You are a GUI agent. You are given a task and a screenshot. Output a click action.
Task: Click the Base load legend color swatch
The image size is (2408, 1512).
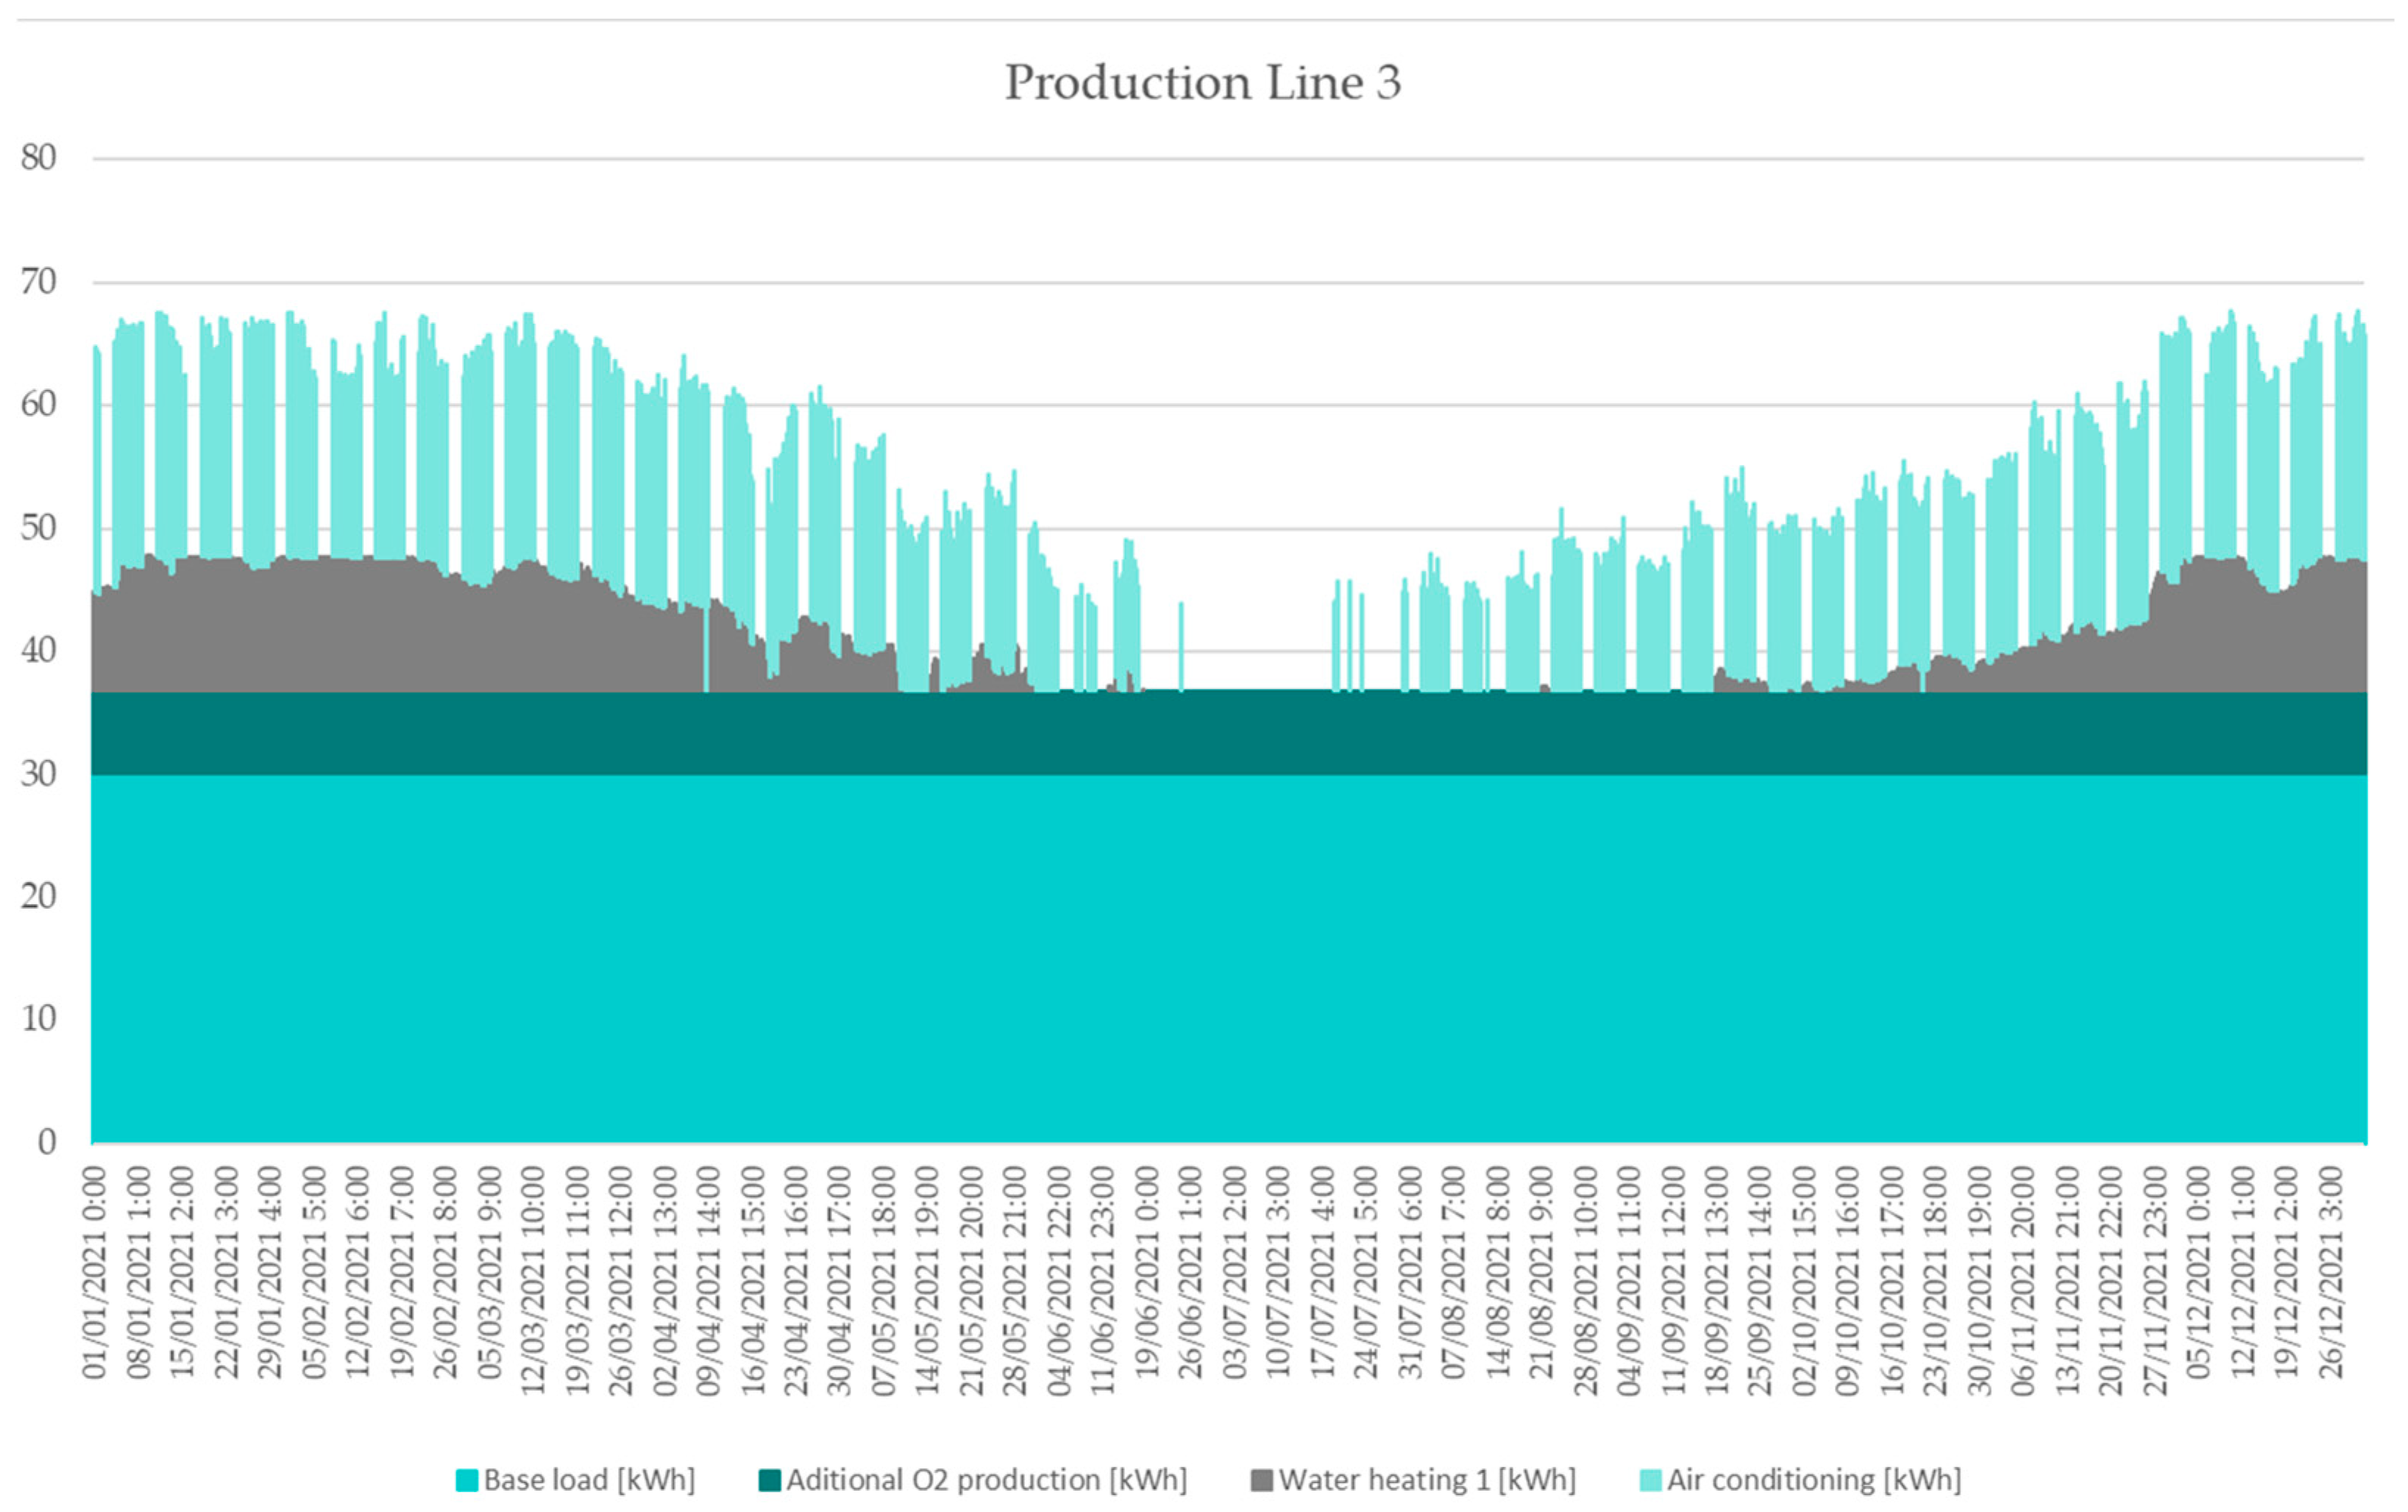click(x=467, y=1481)
